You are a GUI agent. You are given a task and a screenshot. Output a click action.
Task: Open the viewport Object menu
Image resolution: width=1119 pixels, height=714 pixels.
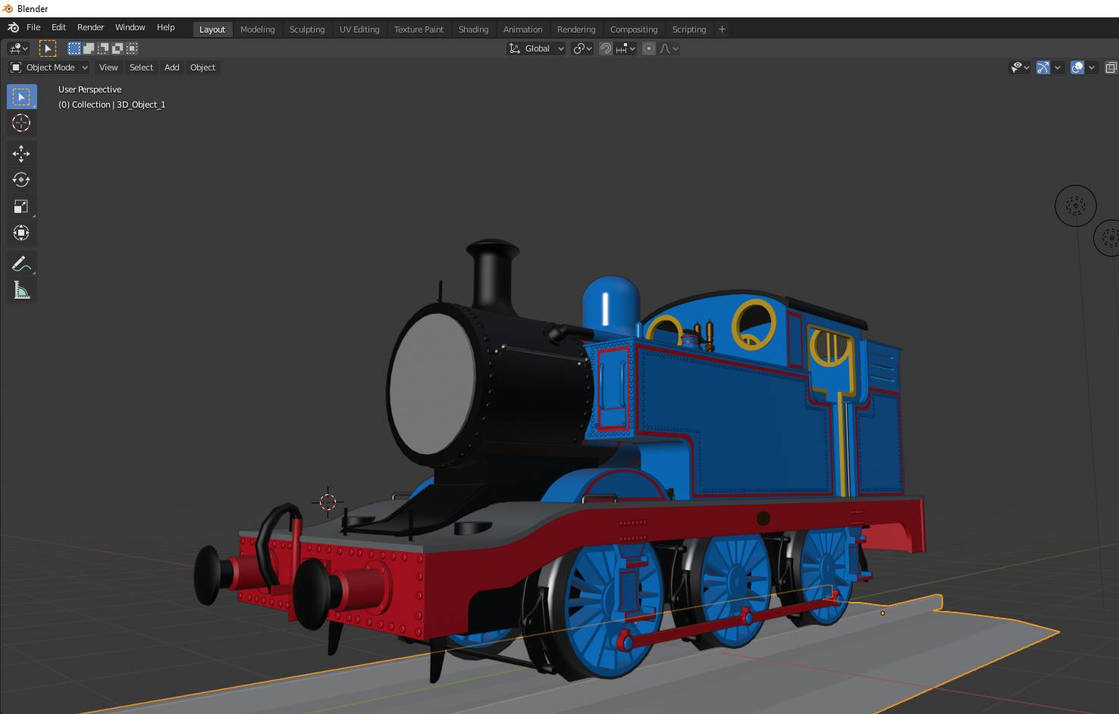(x=203, y=67)
